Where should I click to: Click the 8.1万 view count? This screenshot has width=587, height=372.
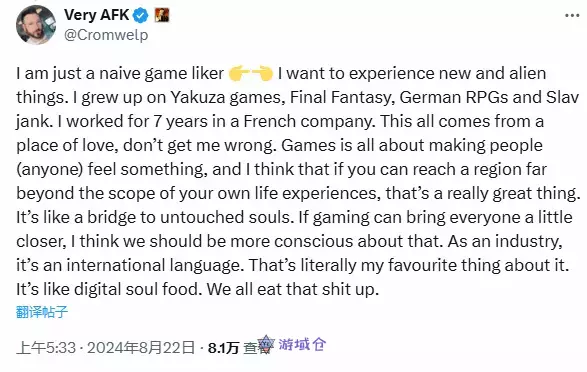(x=223, y=348)
